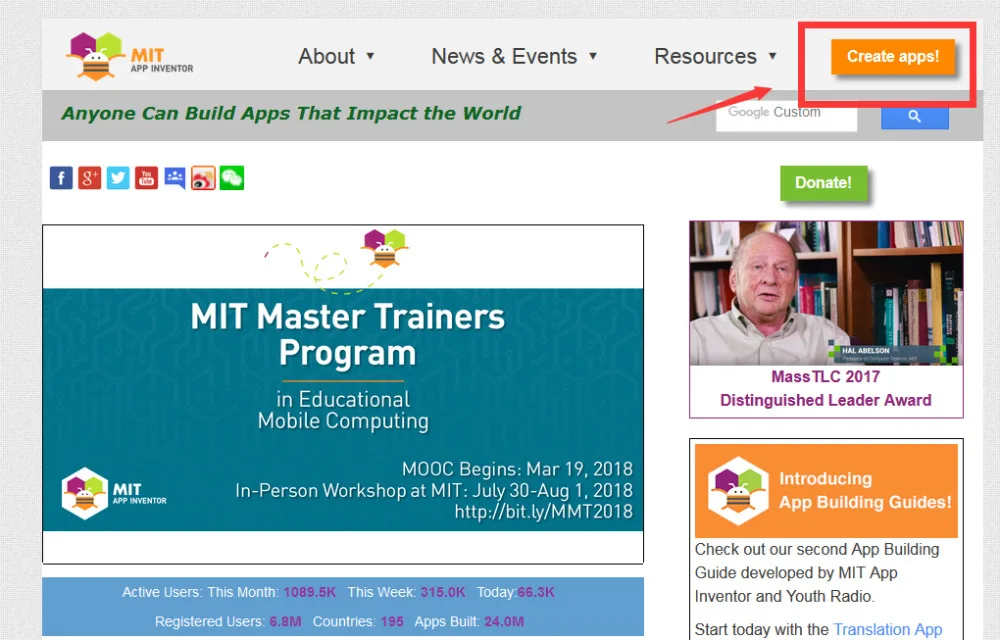
Task: Open the YouTube social icon
Action: [146, 178]
